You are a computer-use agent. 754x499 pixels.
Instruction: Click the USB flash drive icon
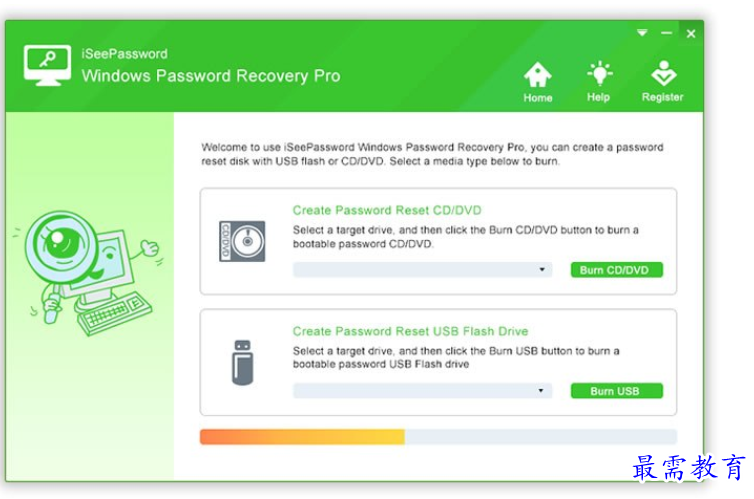click(242, 362)
